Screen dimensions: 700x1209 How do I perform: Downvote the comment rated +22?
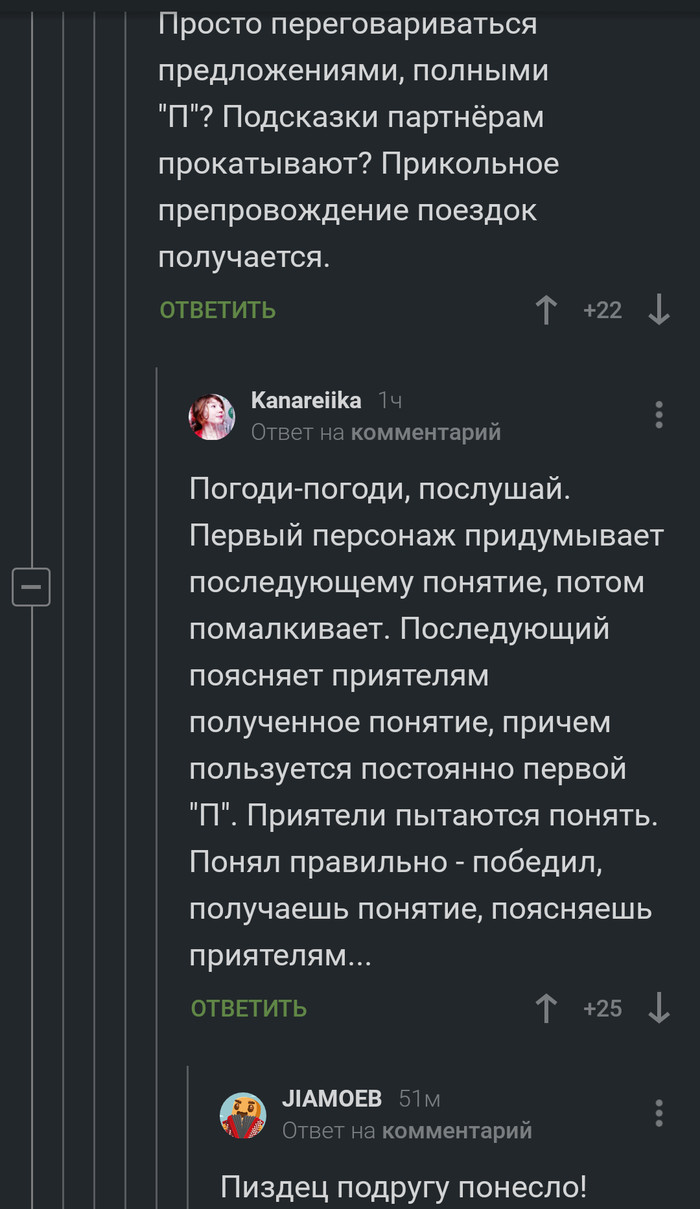659,310
